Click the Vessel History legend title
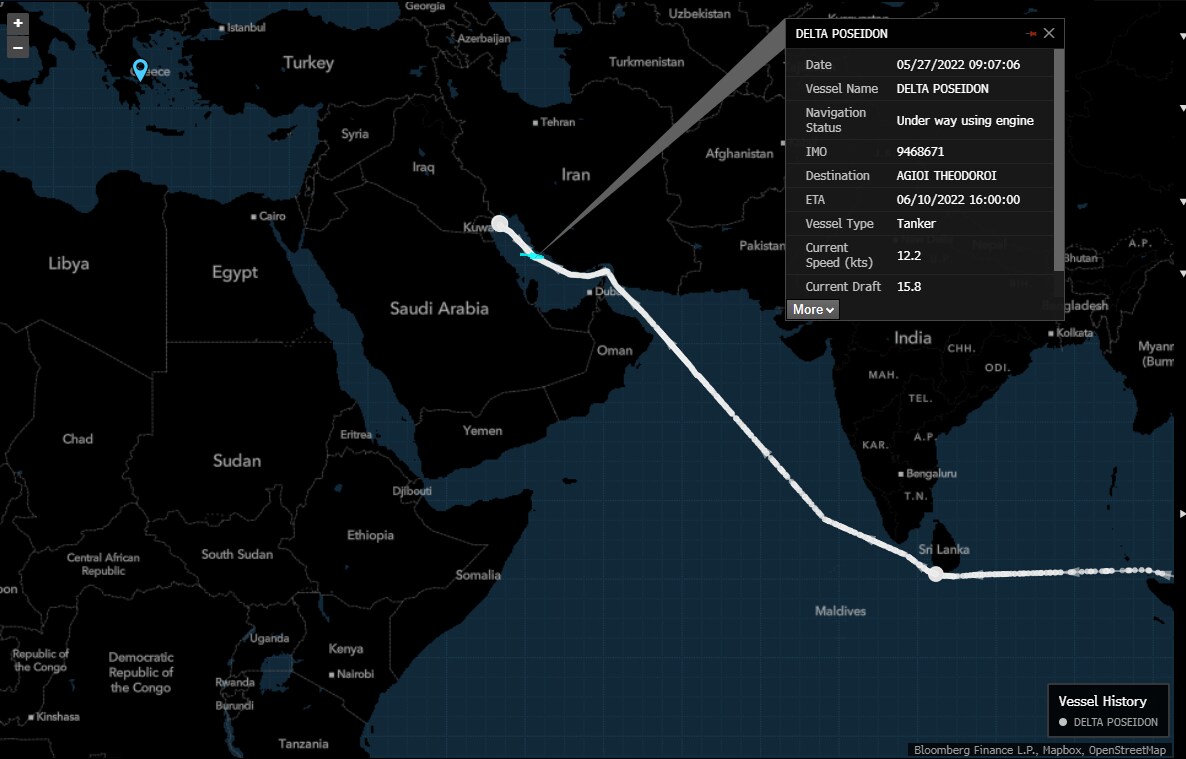This screenshot has height=759, width=1186. (x=1102, y=701)
